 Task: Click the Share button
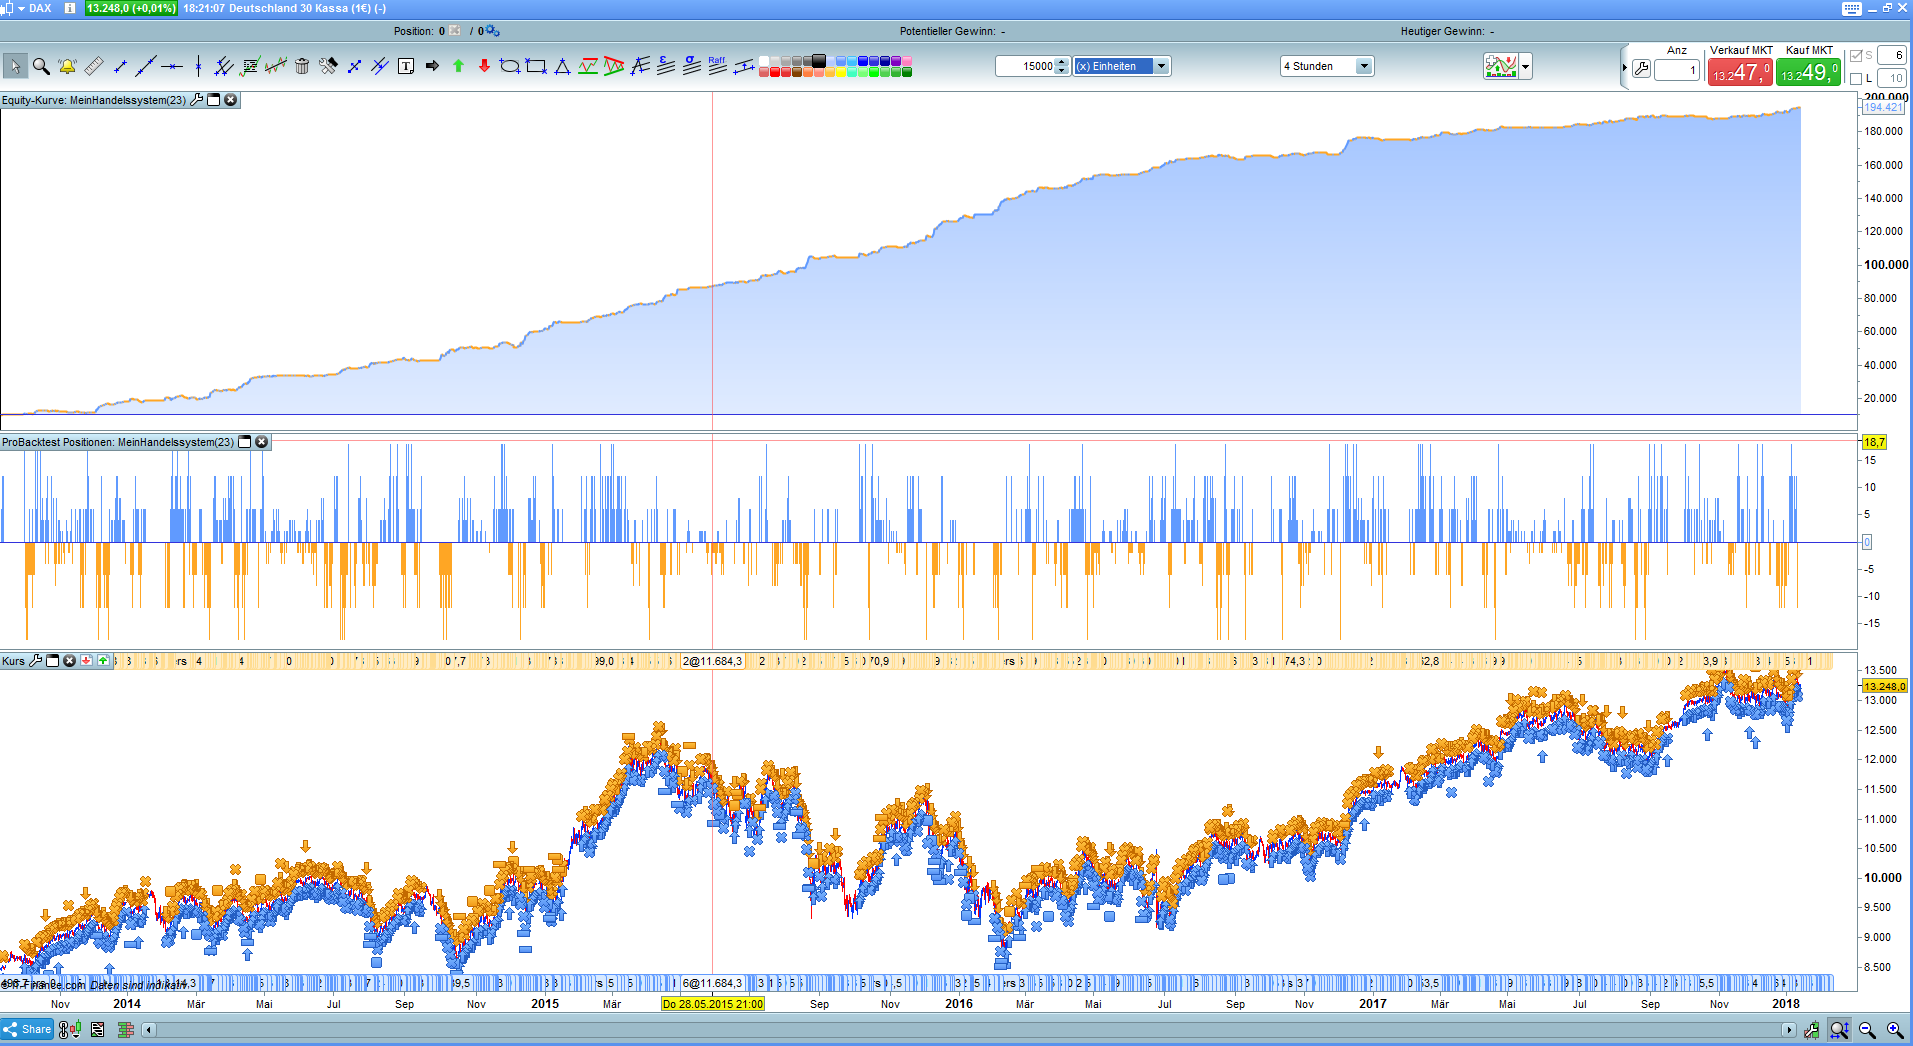[x=27, y=1029]
